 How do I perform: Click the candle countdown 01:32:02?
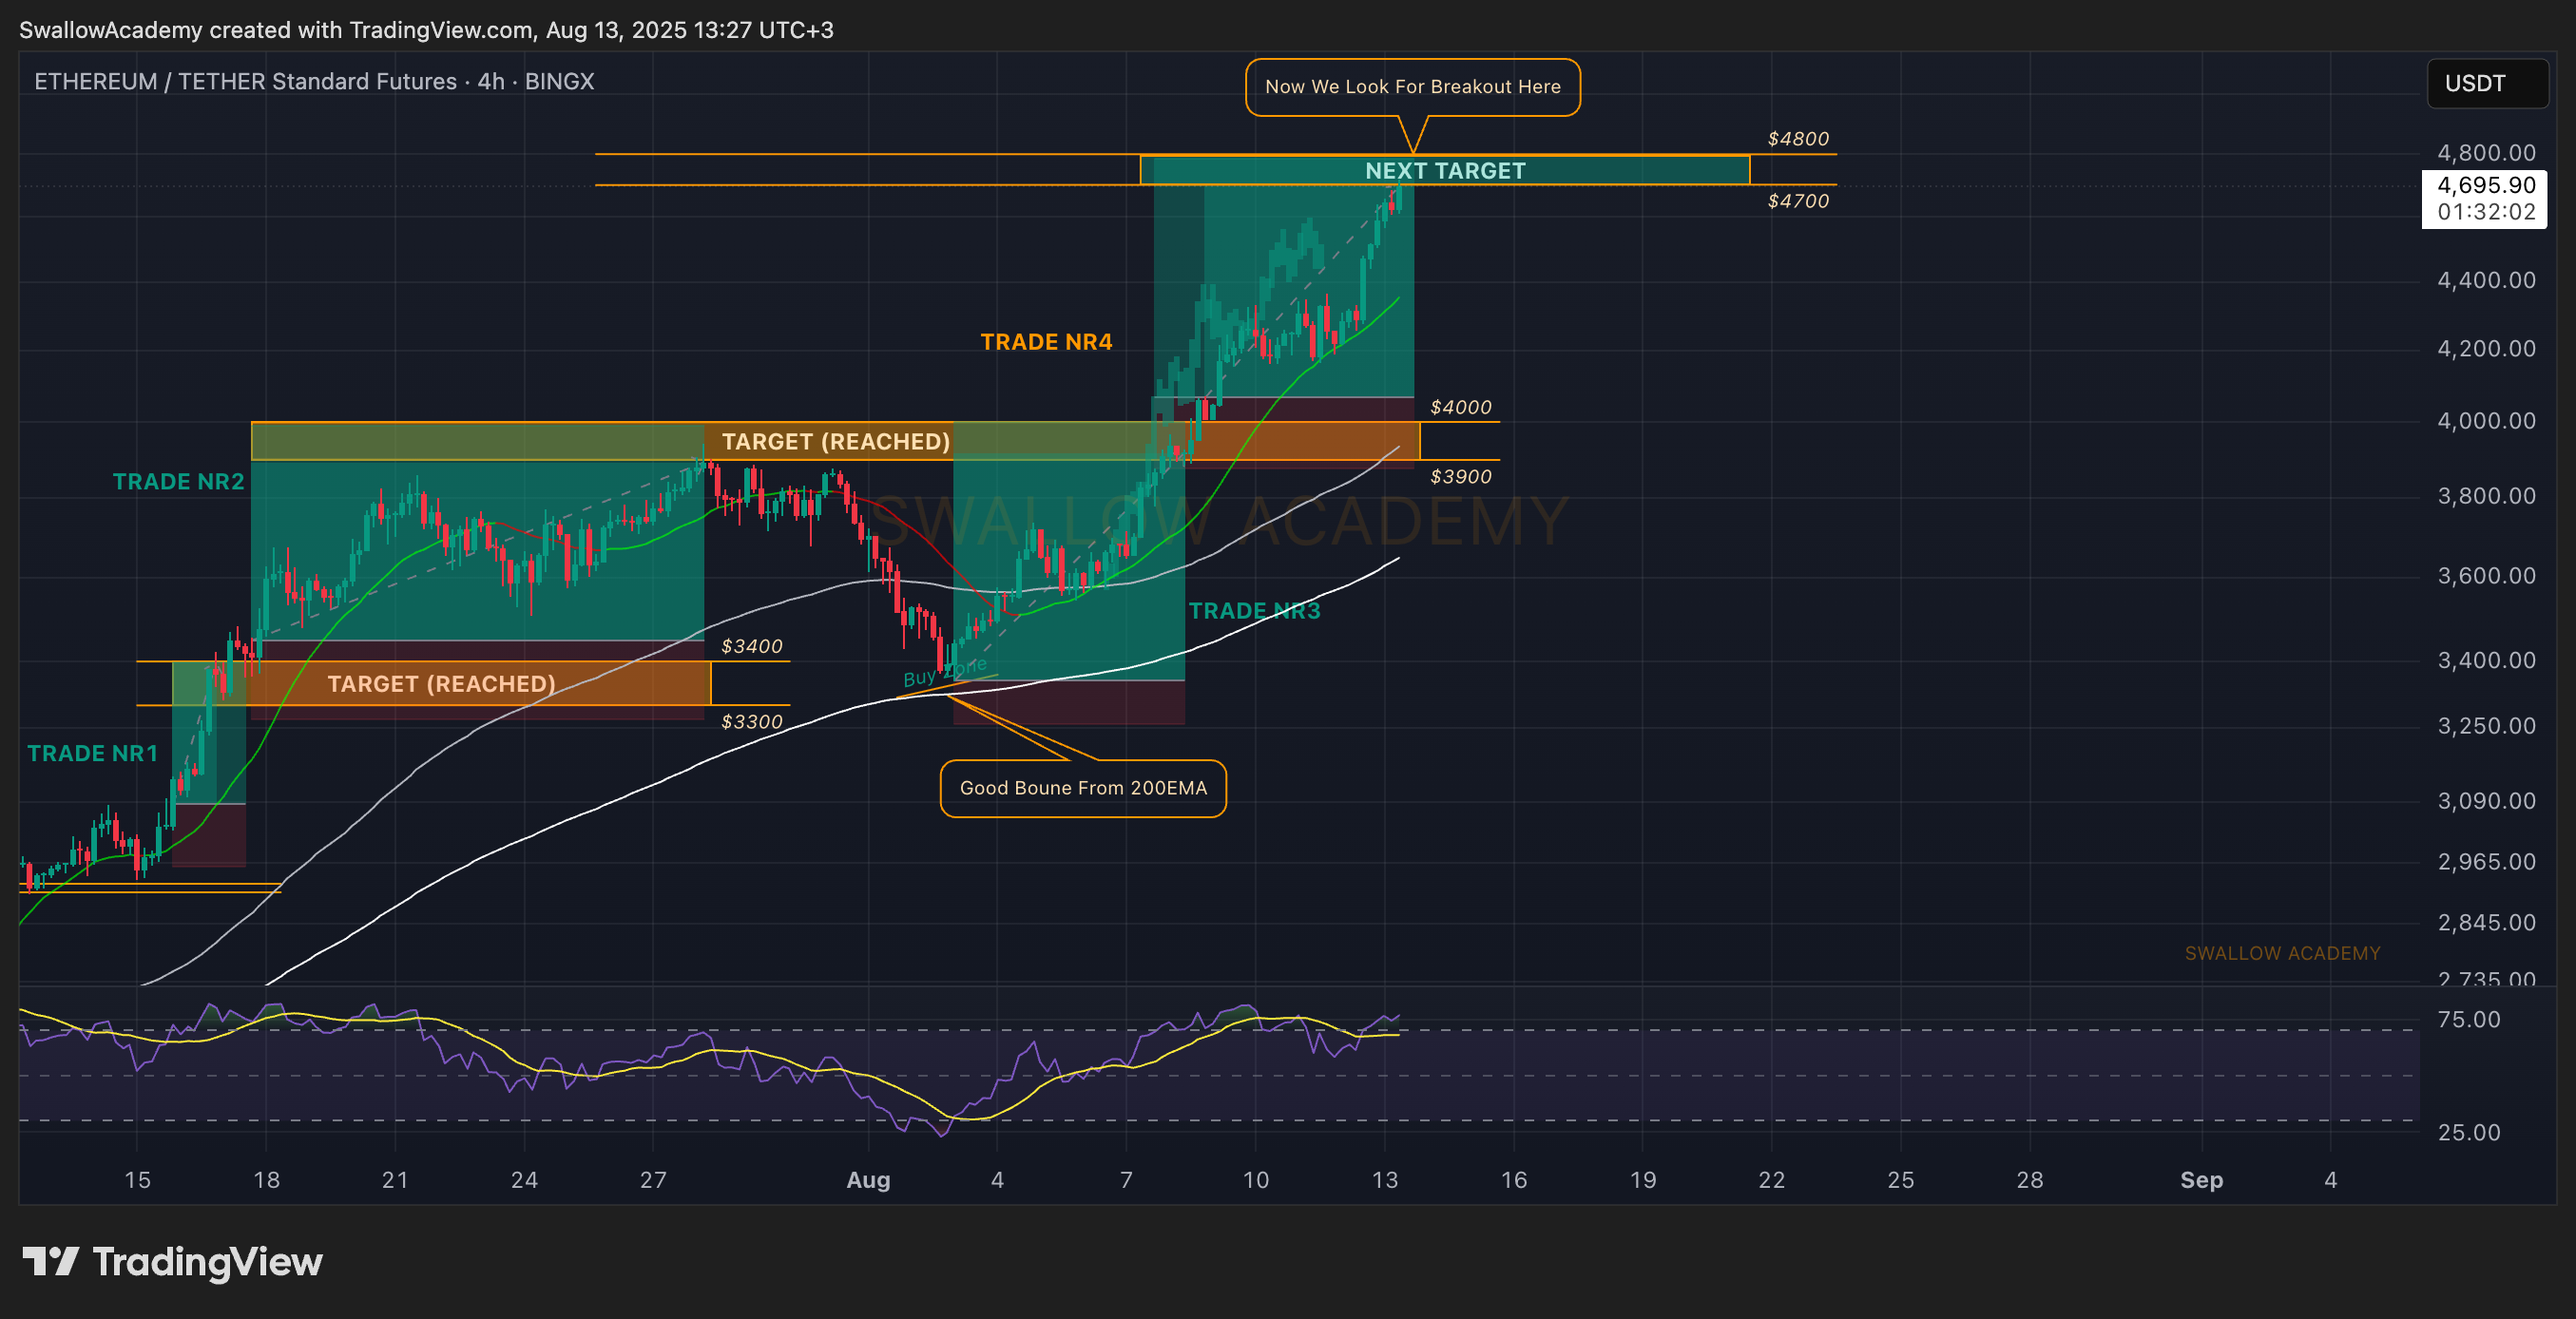pyautogui.click(x=2486, y=212)
